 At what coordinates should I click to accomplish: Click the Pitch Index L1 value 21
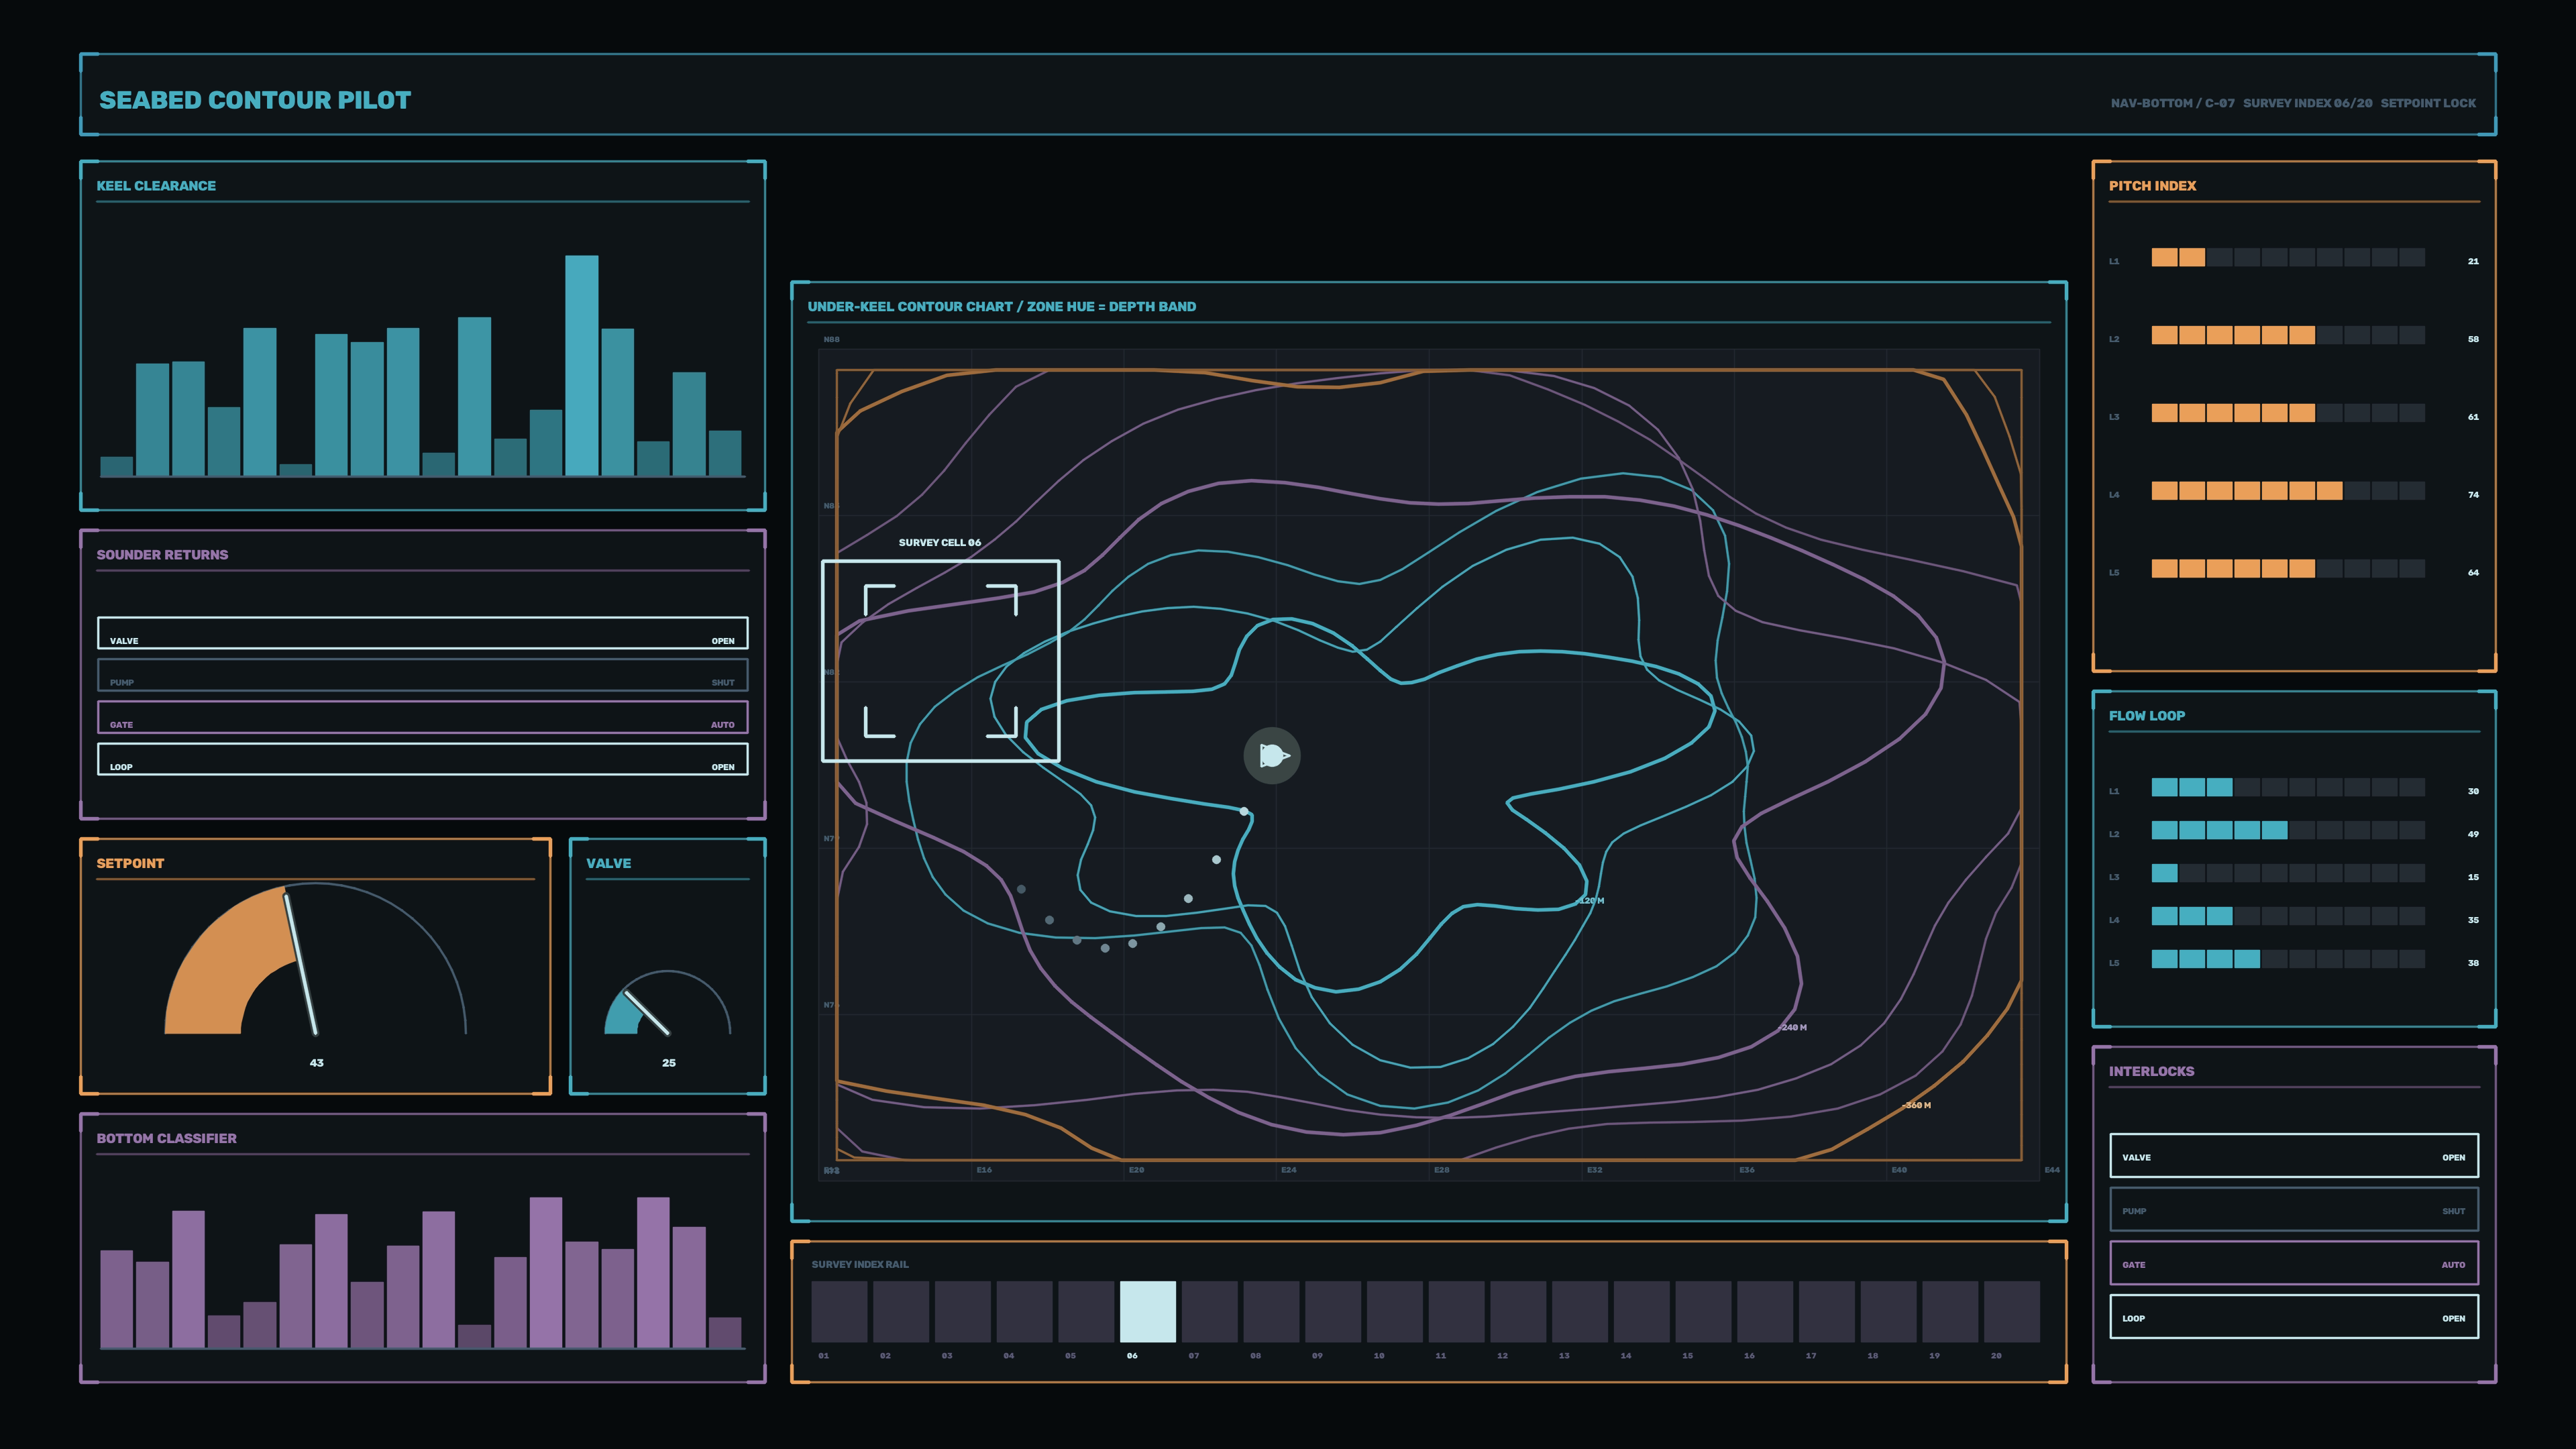[x=2473, y=262]
